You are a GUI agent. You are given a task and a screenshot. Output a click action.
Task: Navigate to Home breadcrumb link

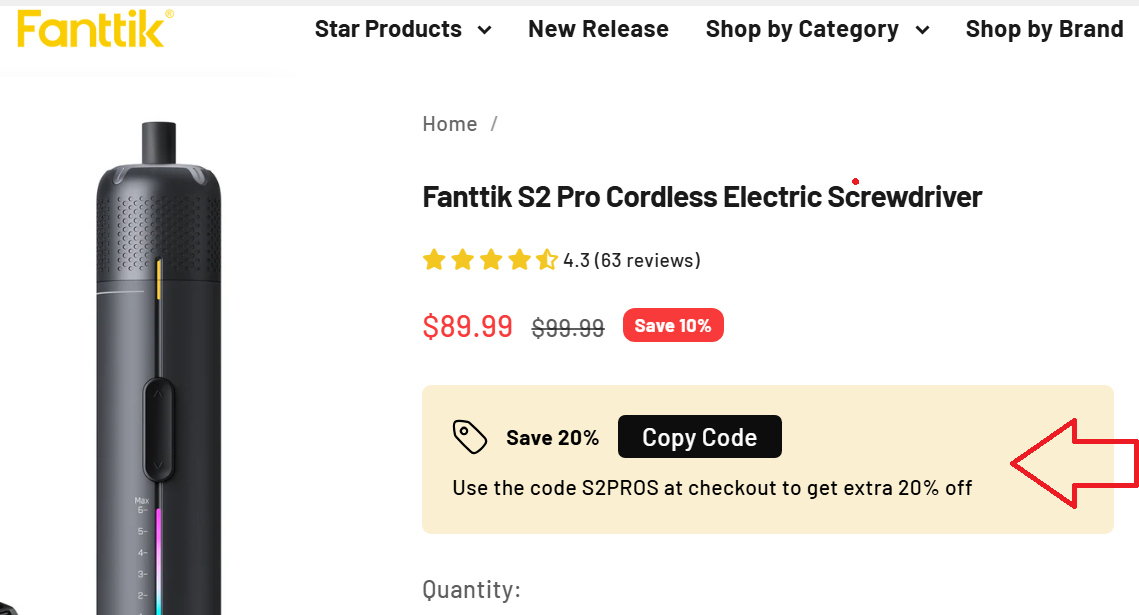[x=449, y=124]
